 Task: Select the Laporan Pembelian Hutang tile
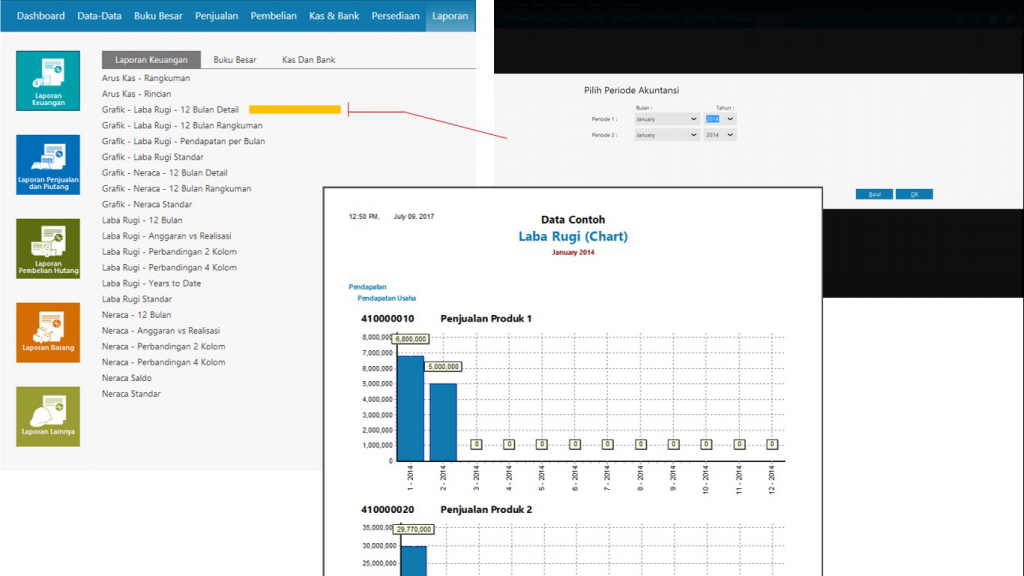pos(48,249)
